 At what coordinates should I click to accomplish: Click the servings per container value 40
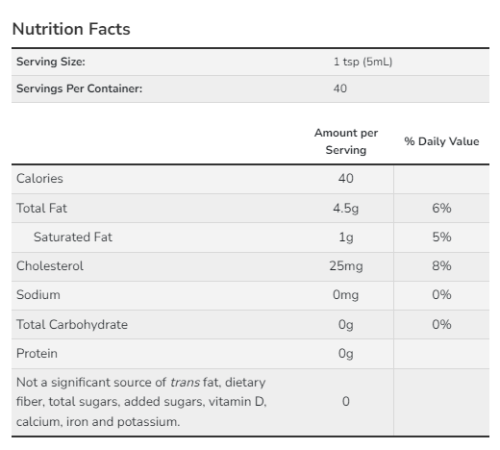[x=340, y=88]
